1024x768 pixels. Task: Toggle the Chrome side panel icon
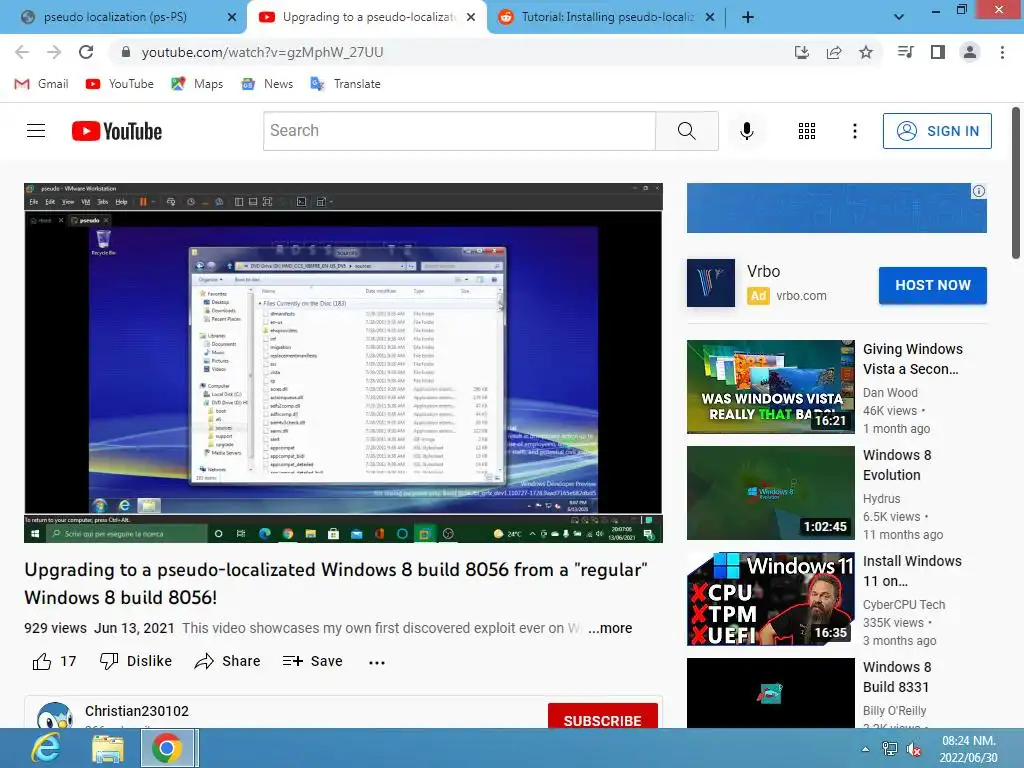tap(938, 52)
